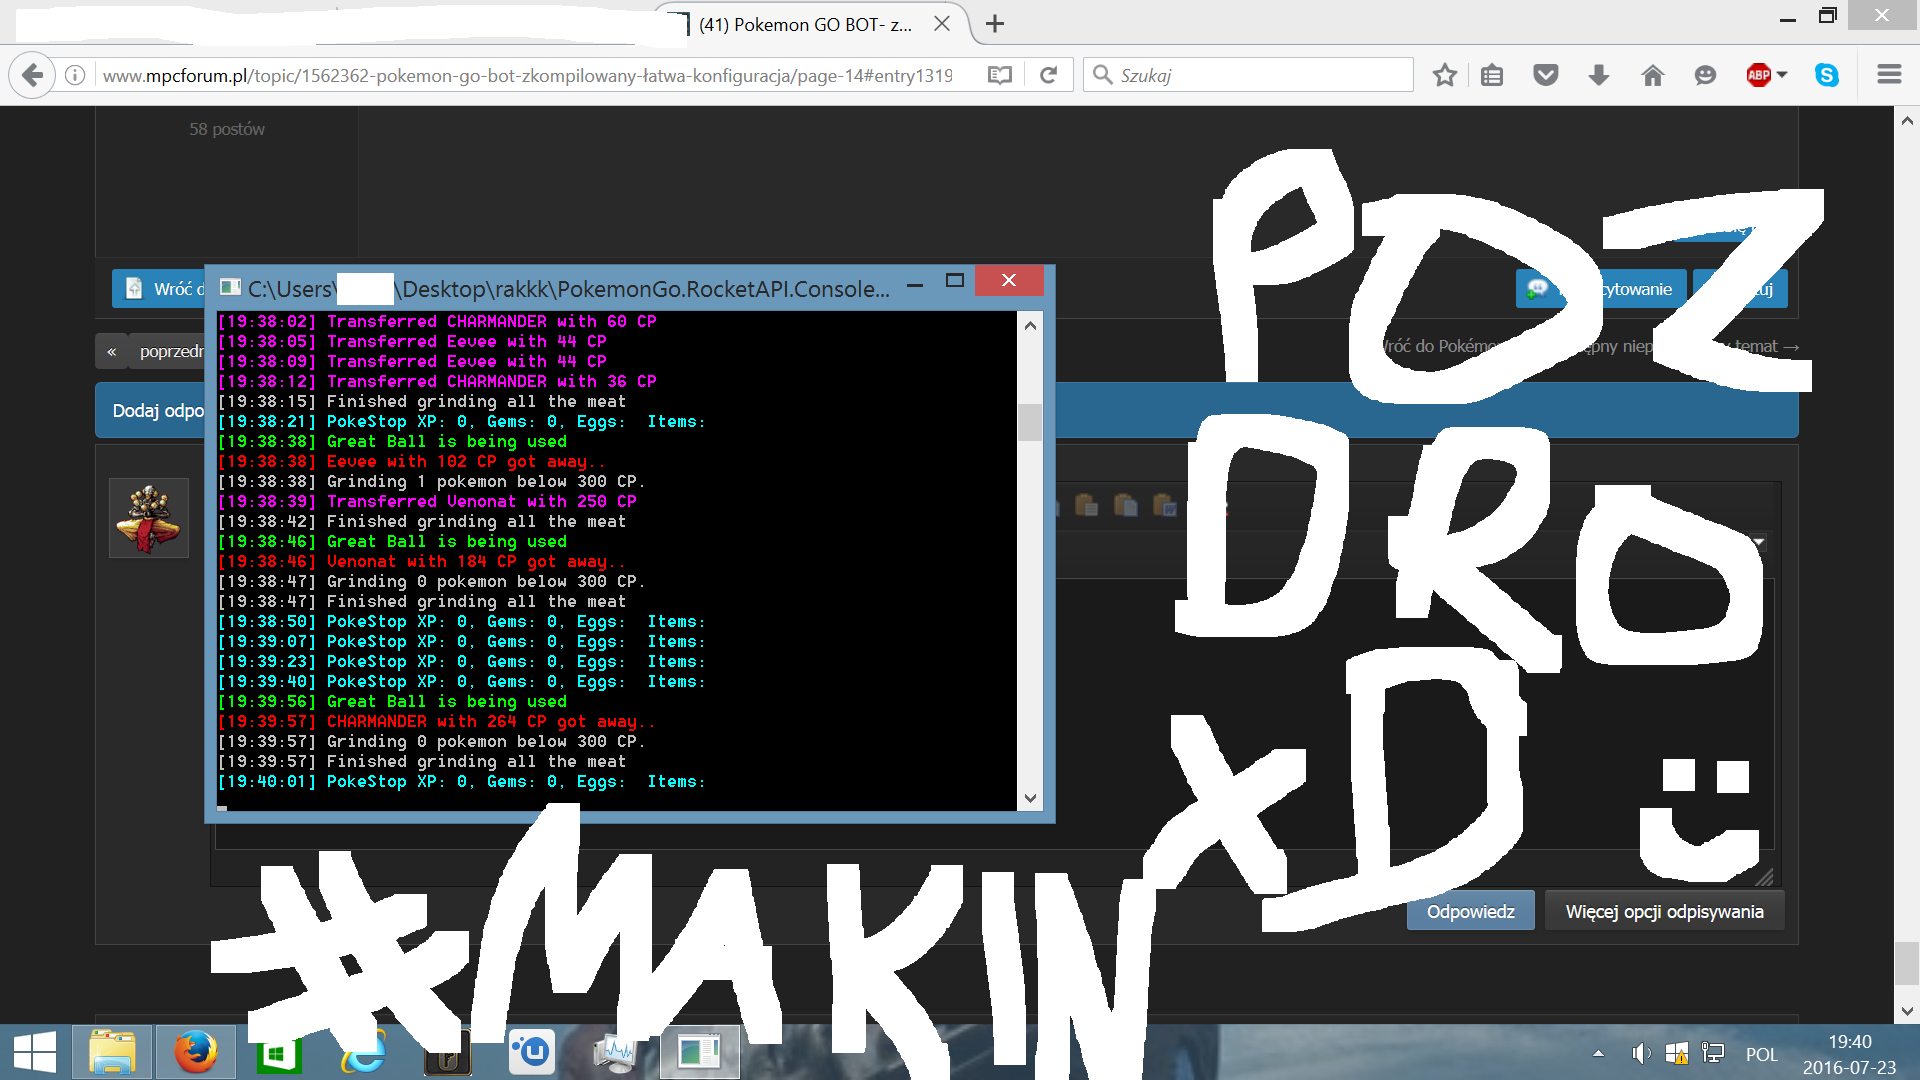Maximize the PokemonGo console window
The height and width of the screenshot is (1080, 1920).
955,281
